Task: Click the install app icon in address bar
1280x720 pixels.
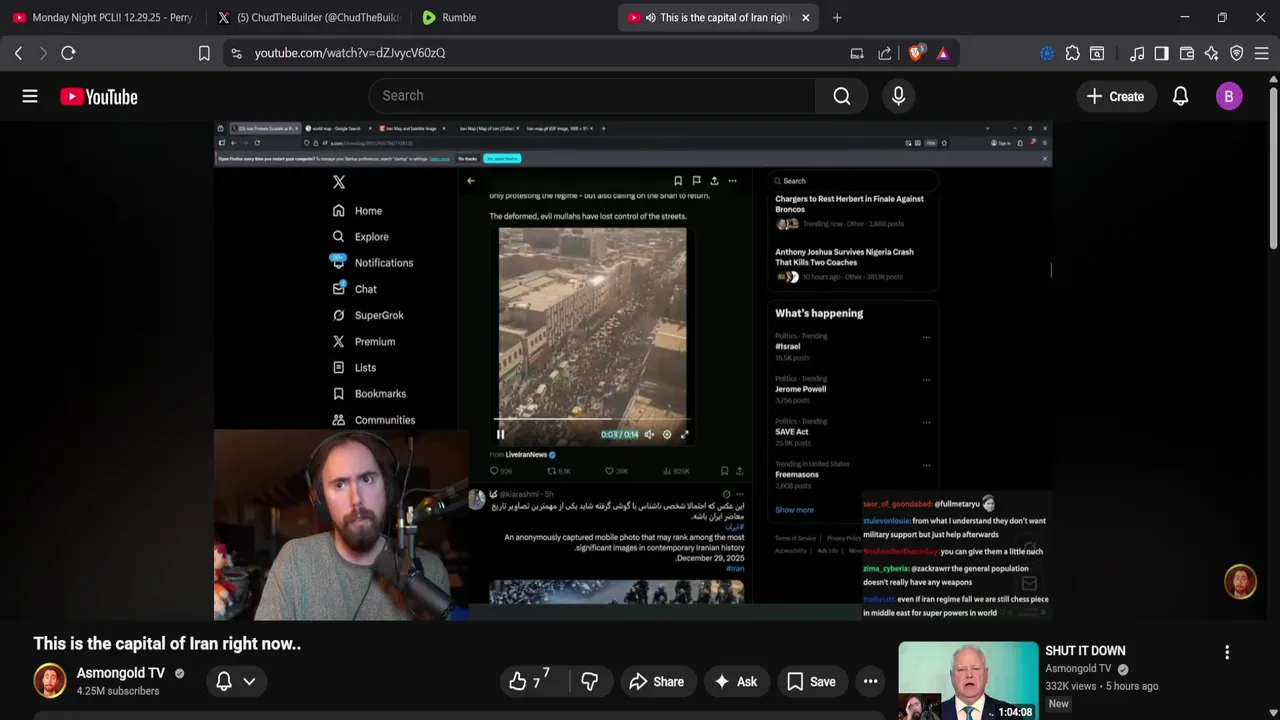Action: coord(857,53)
